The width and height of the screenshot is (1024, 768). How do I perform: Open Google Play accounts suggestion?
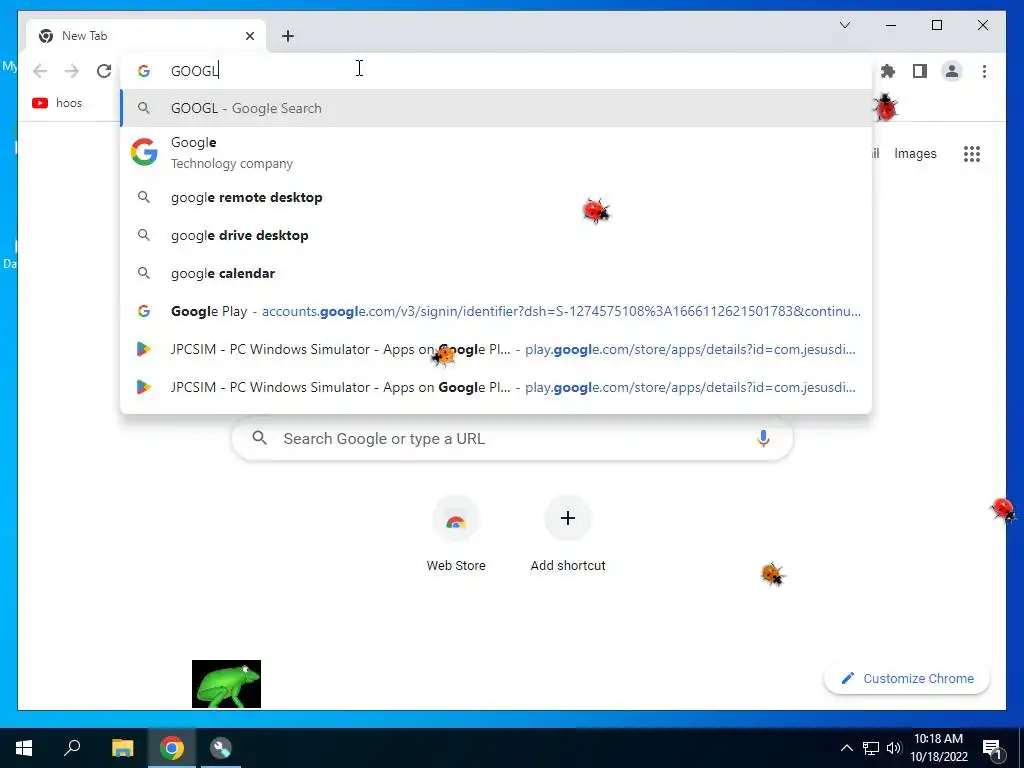click(x=496, y=311)
